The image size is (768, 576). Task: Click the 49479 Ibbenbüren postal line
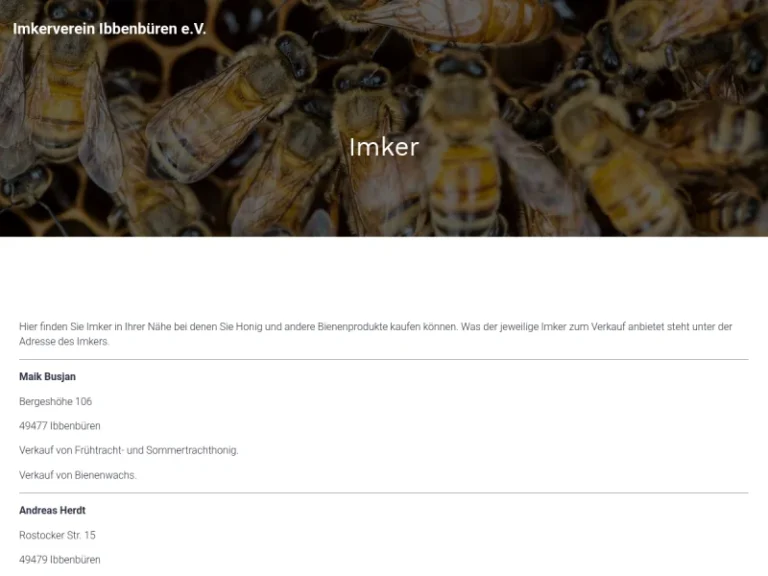pyautogui.click(x=60, y=560)
